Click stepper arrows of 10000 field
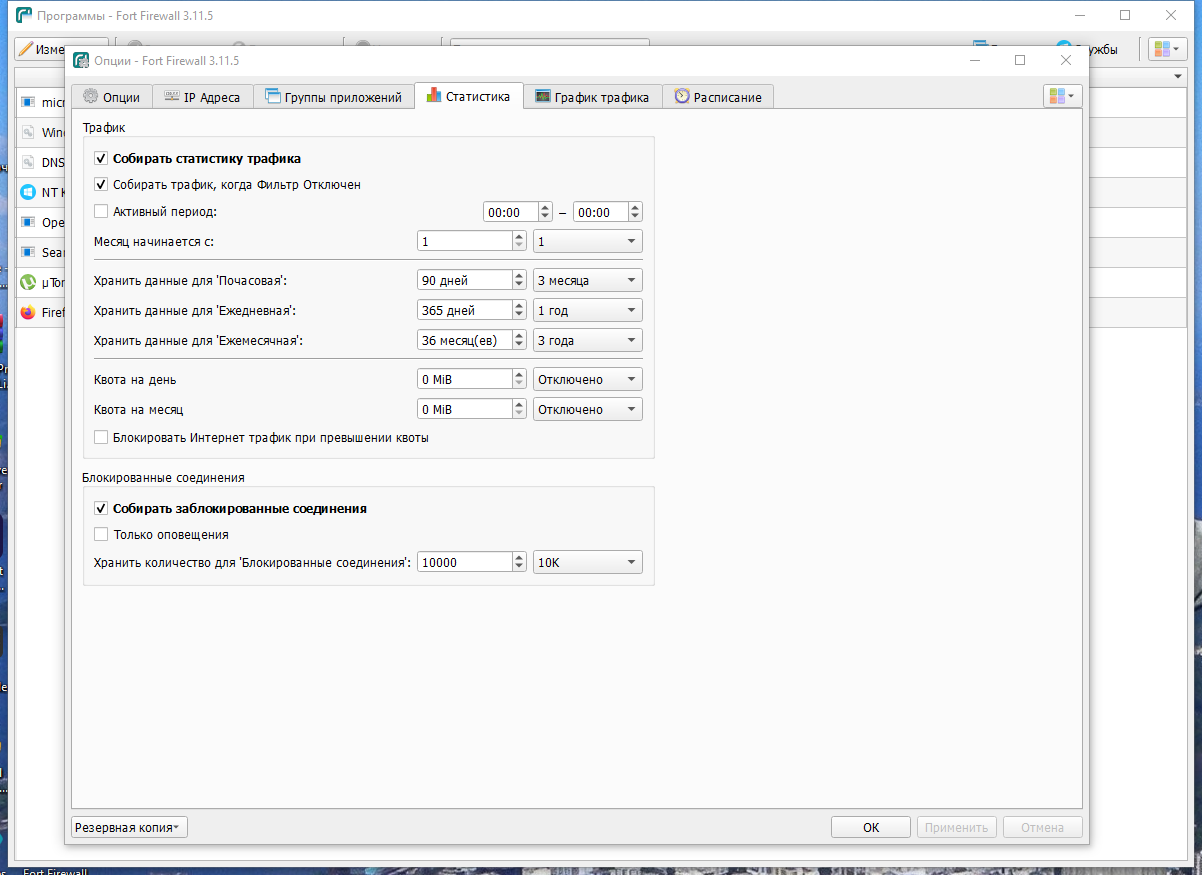 519,562
